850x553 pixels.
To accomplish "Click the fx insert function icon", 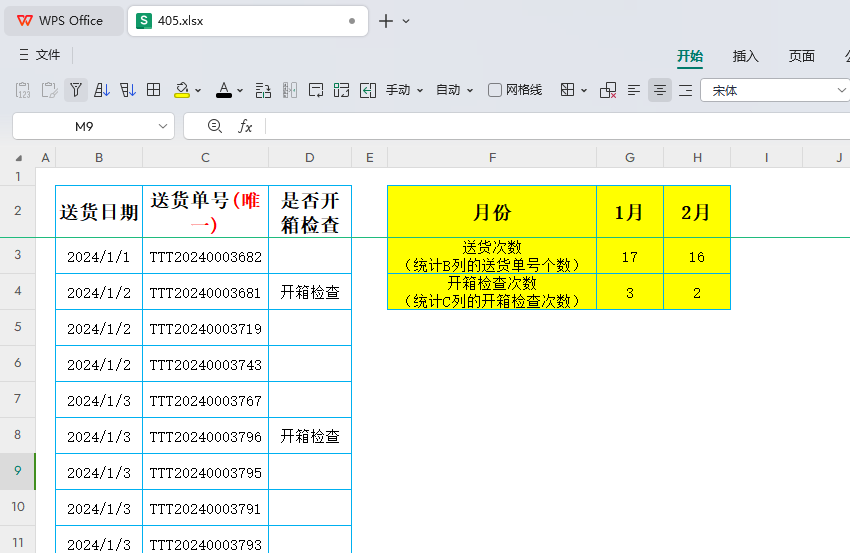I will pos(245,126).
